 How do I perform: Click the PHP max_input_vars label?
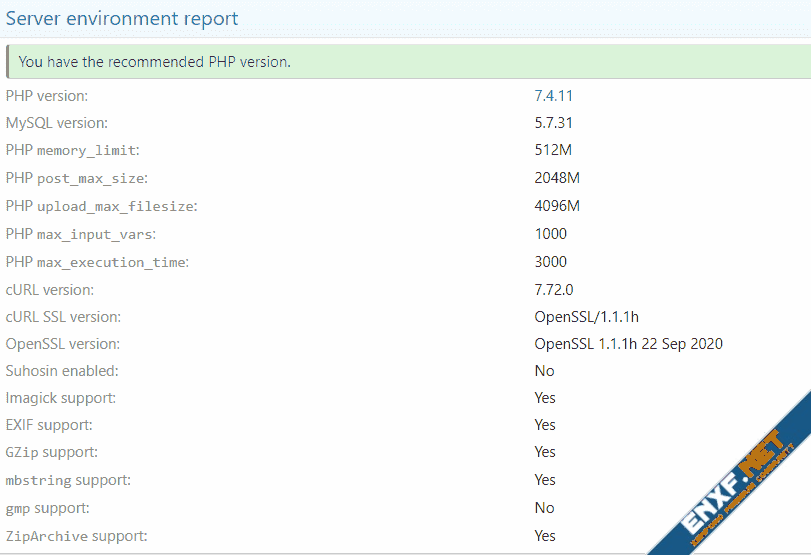click(80, 234)
